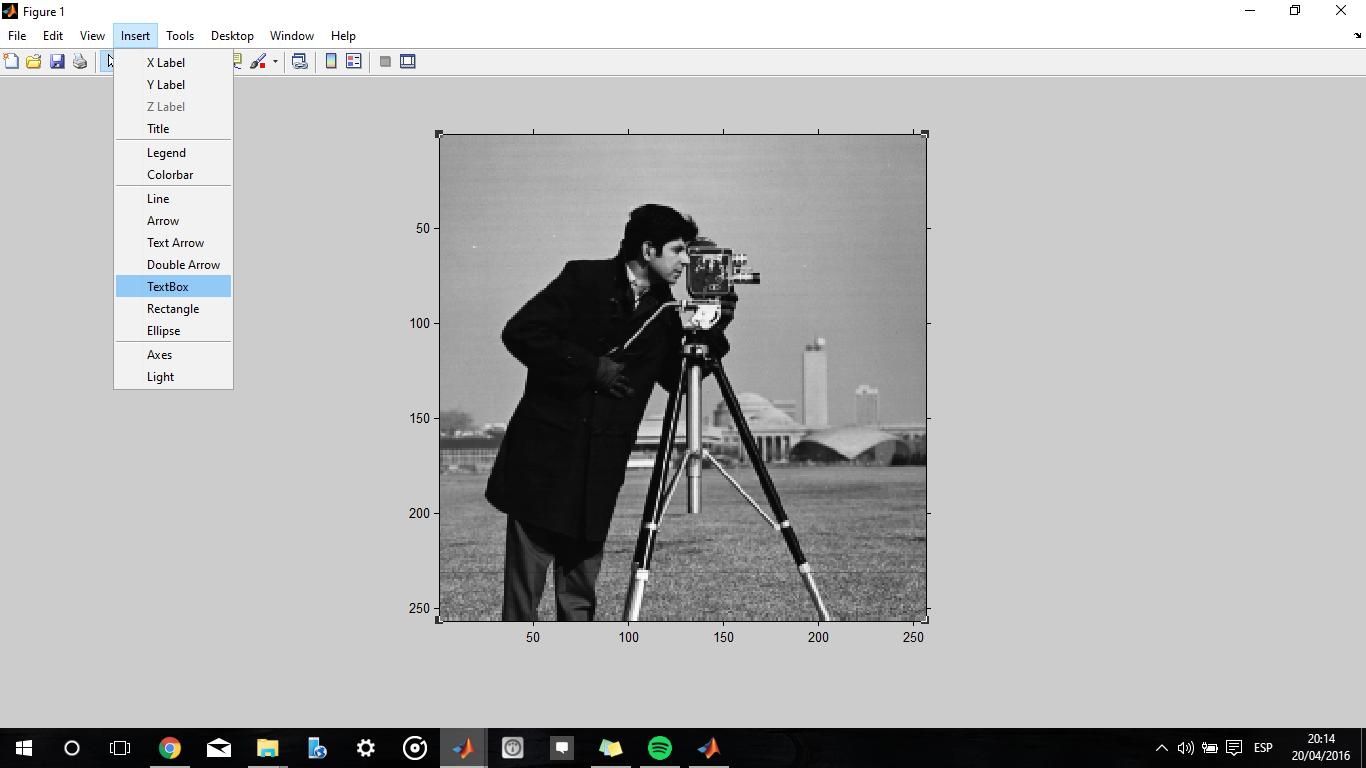Screen dimensions: 1366x768
Task: Choose Rectangle from the Insert menu
Action: click(x=173, y=309)
